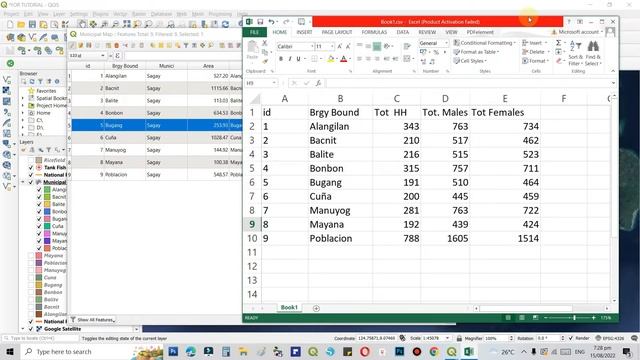The width and height of the screenshot is (640, 360).
Task: Open Windows Start menu
Action: click(10, 351)
